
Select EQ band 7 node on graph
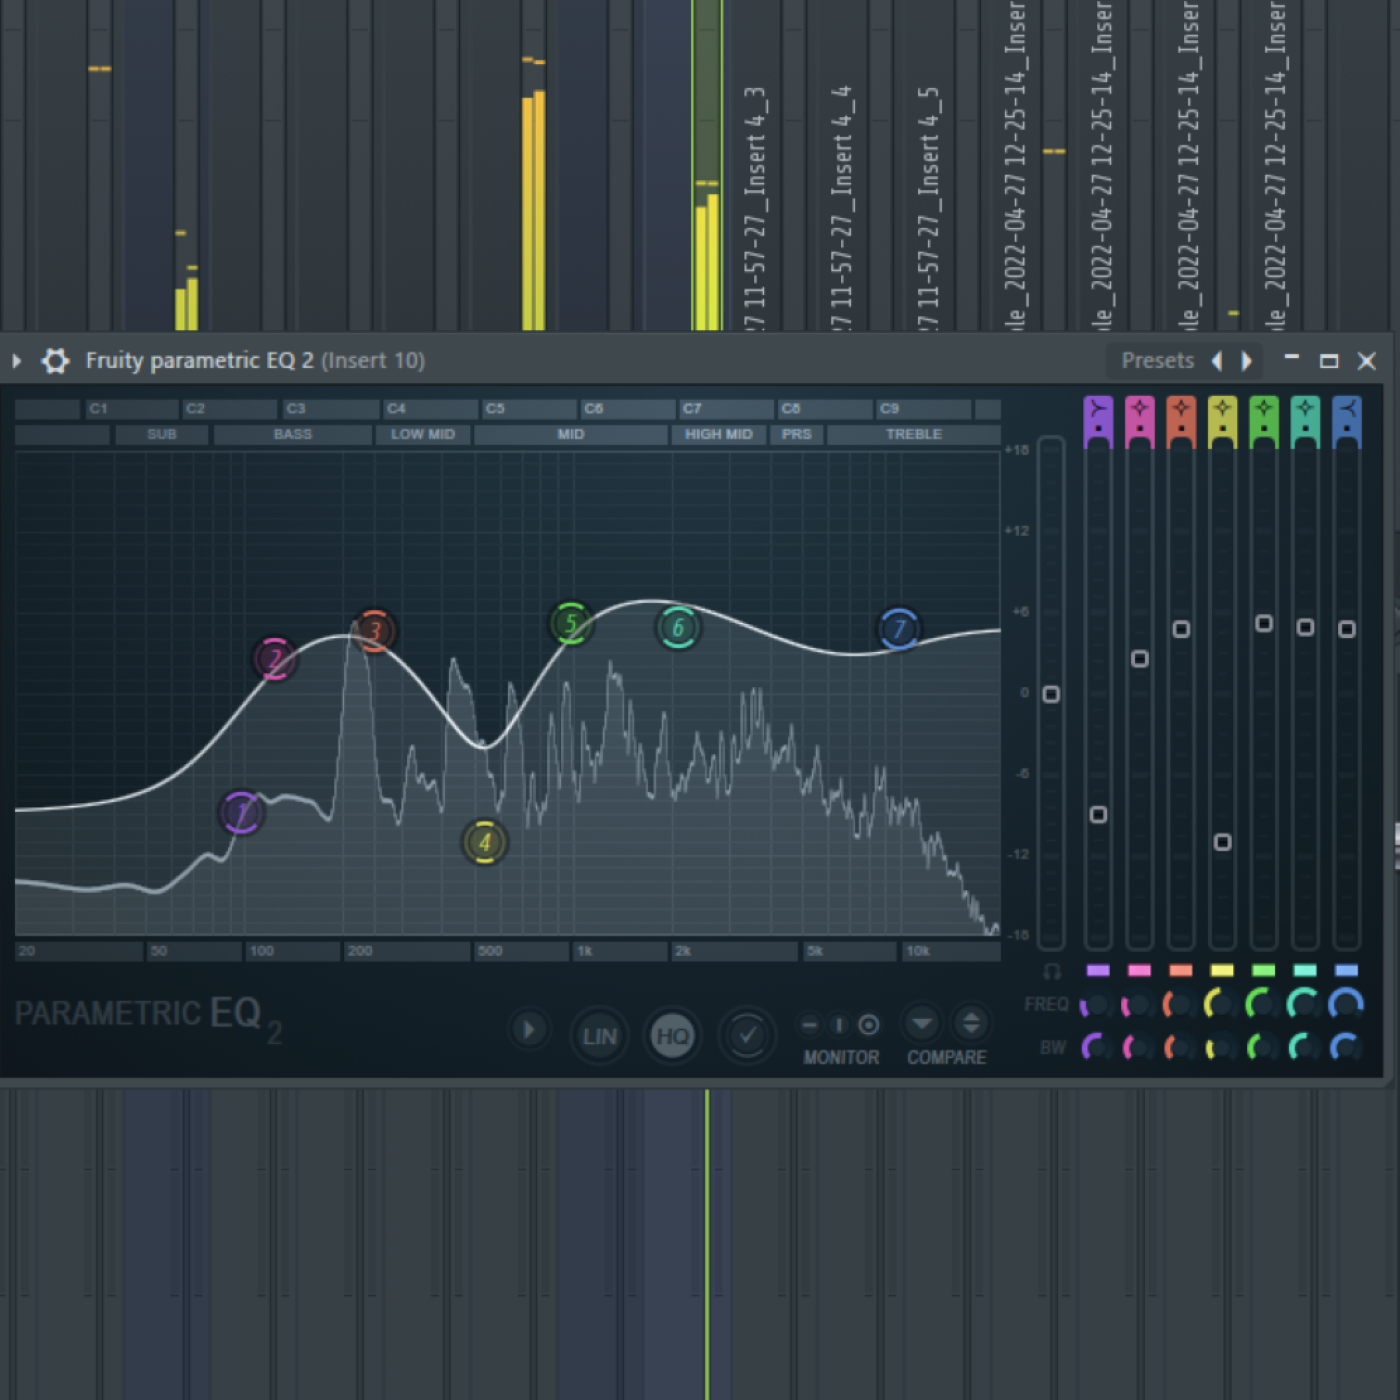click(898, 629)
